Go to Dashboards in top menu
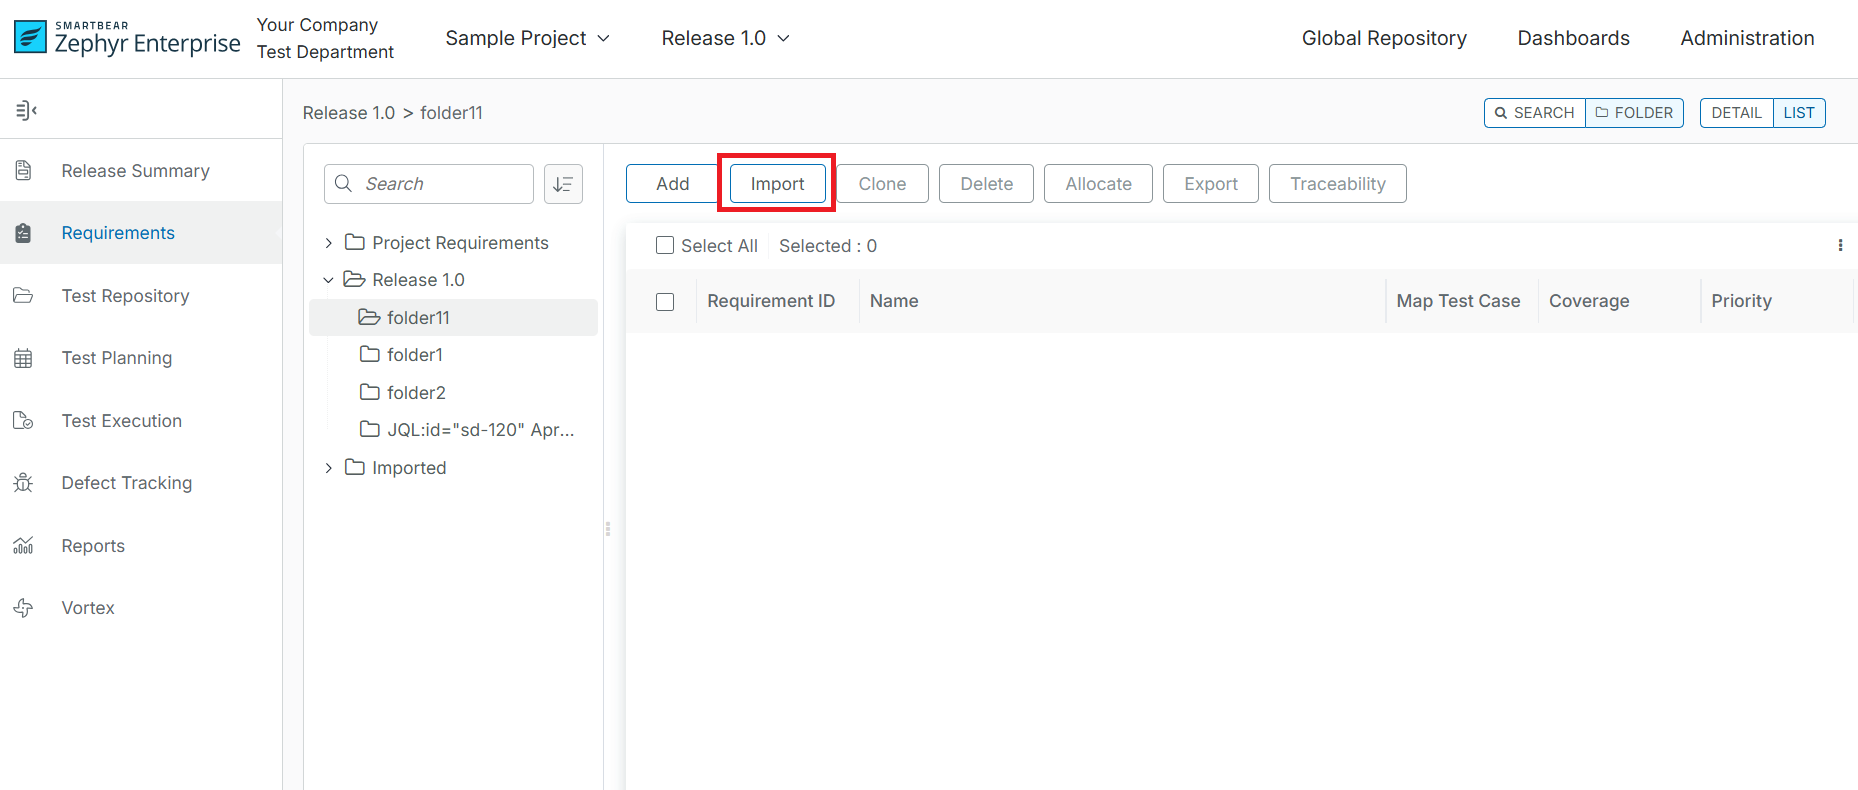 click(x=1573, y=38)
